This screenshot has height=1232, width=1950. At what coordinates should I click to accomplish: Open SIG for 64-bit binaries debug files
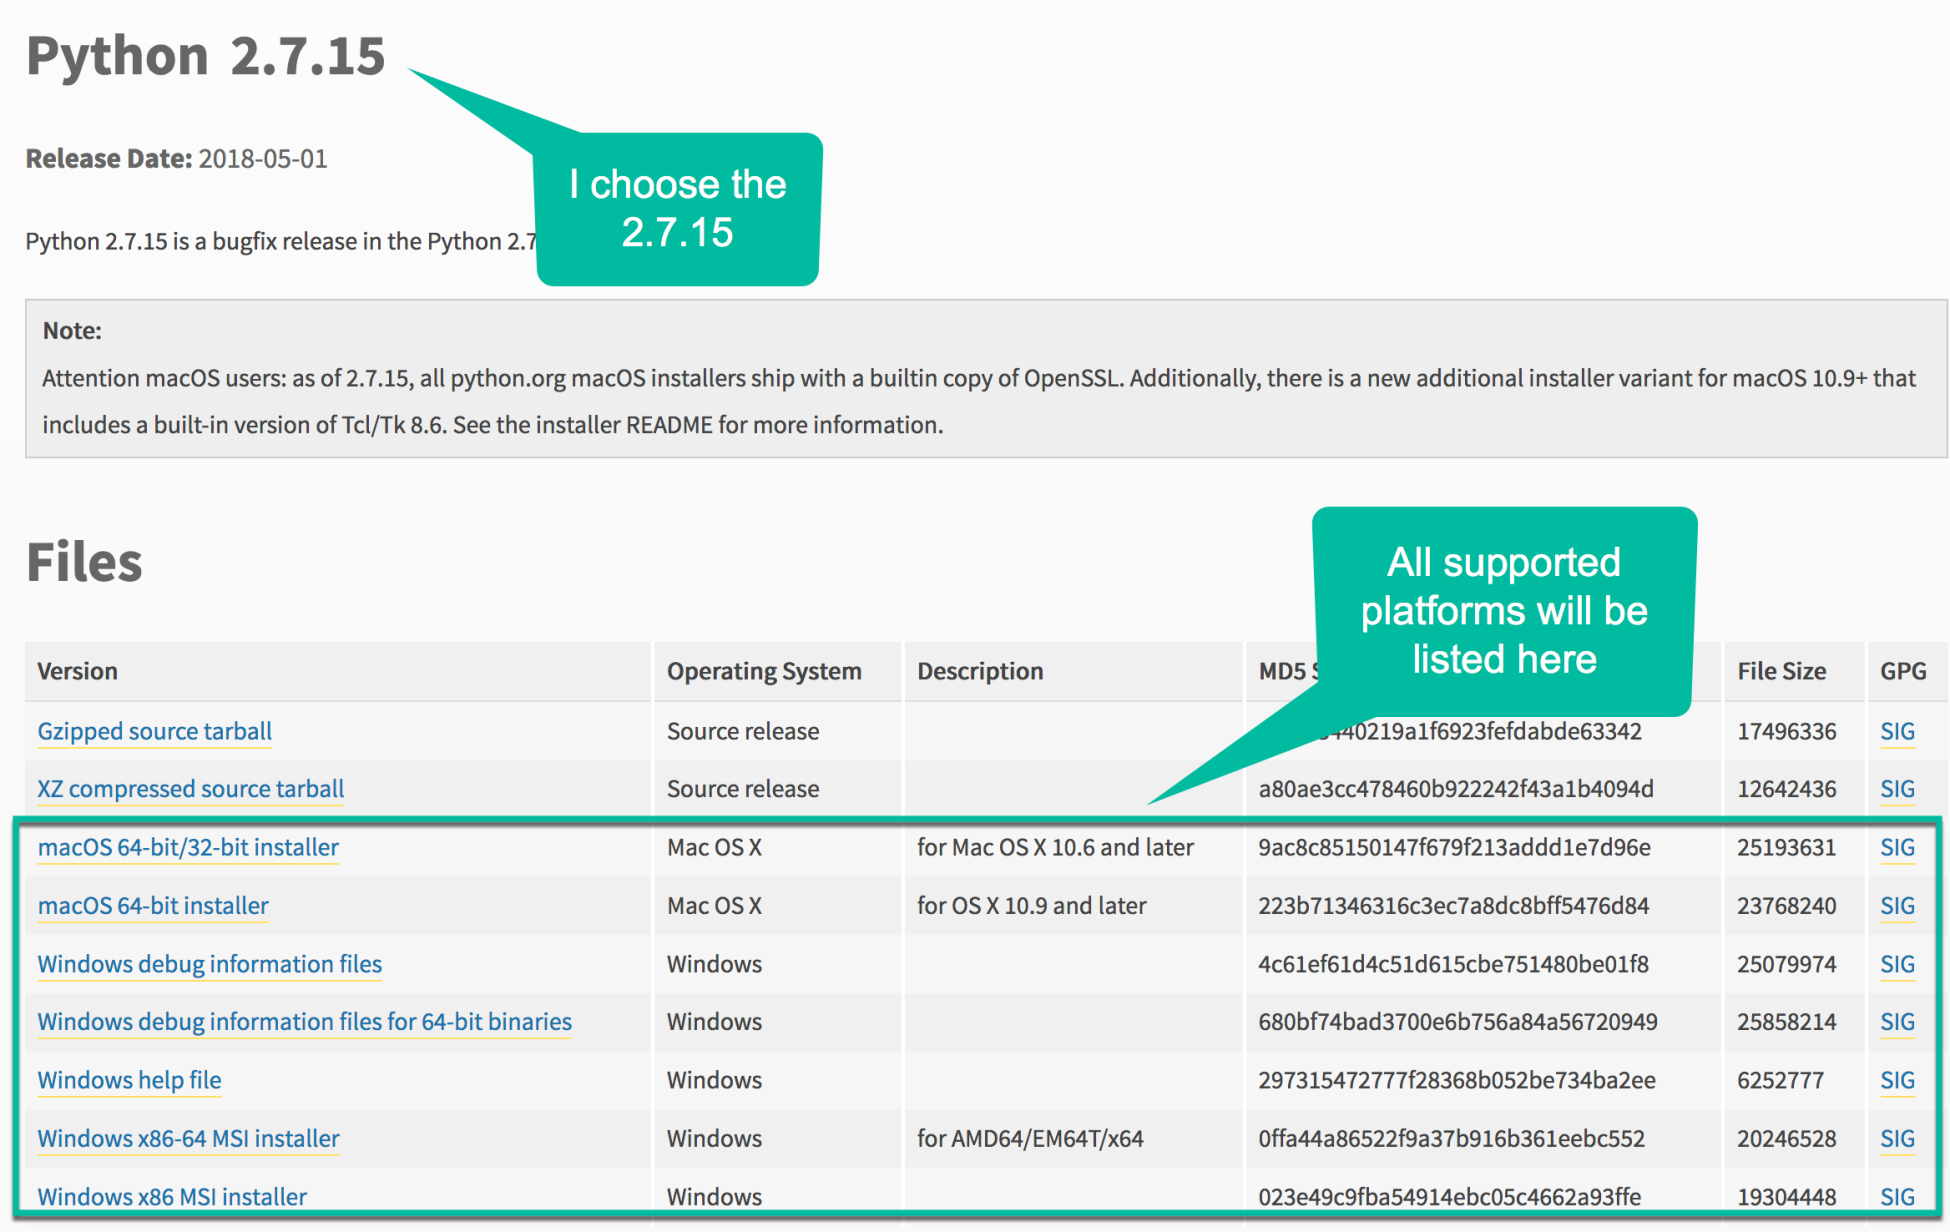(x=1897, y=1021)
